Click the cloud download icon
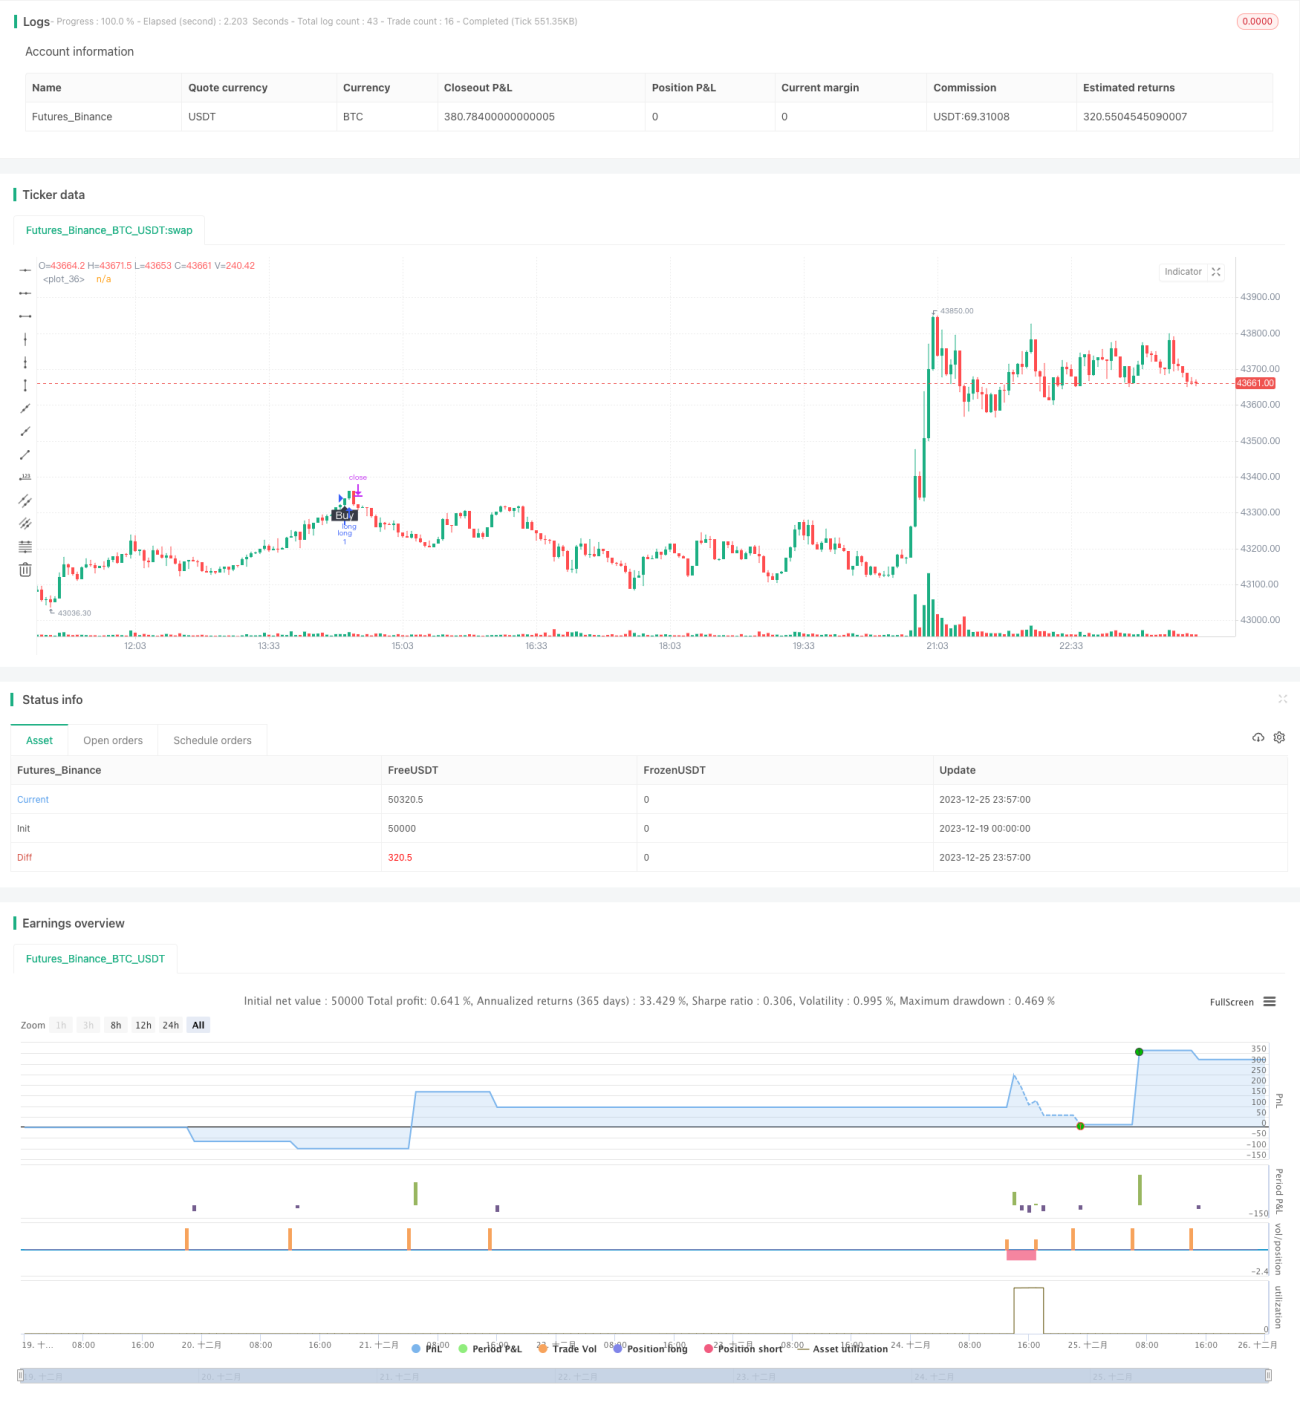 click(x=1258, y=737)
